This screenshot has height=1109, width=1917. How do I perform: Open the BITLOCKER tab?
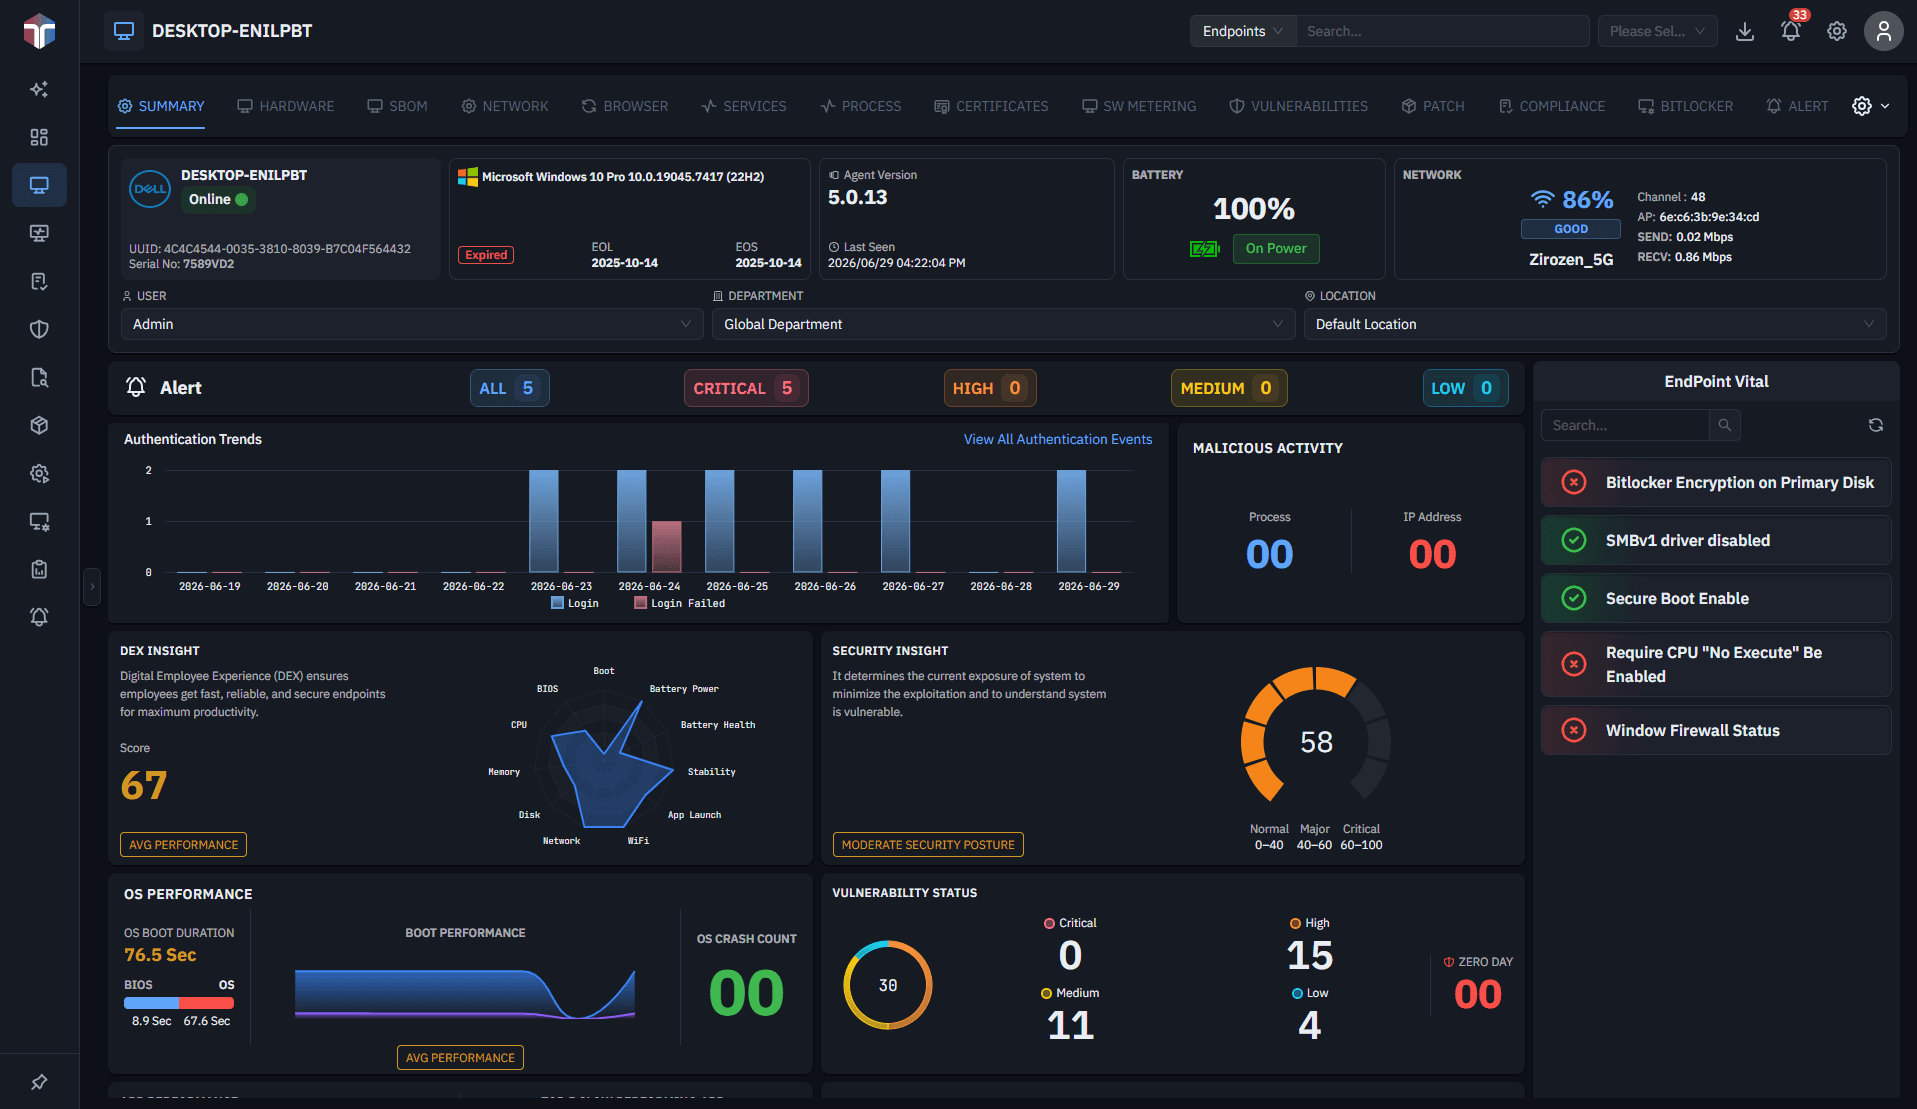pyautogui.click(x=1686, y=106)
